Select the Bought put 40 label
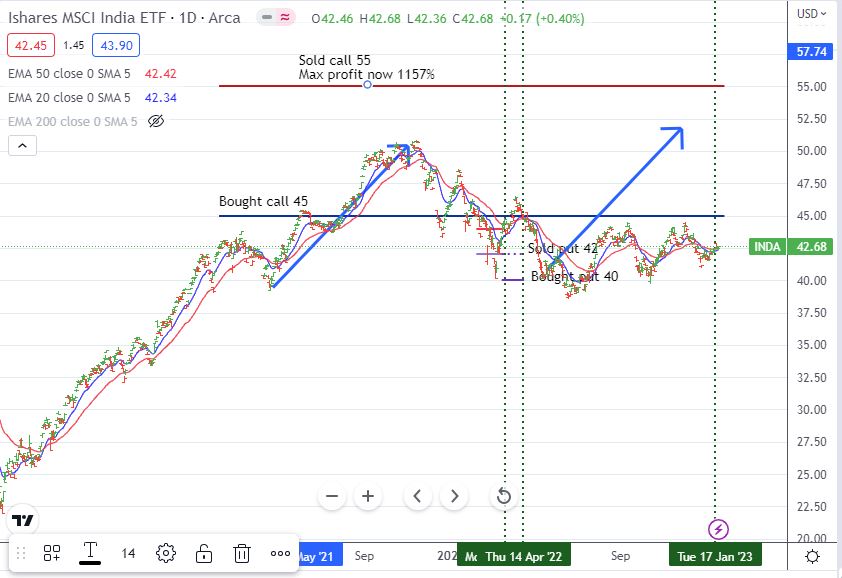The height and width of the screenshot is (578, 842). (x=575, y=276)
